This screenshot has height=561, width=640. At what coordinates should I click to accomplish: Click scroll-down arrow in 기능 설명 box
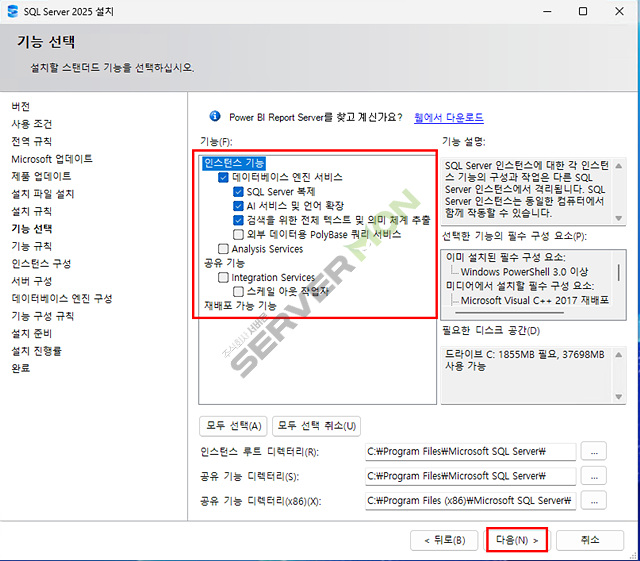coord(619,218)
